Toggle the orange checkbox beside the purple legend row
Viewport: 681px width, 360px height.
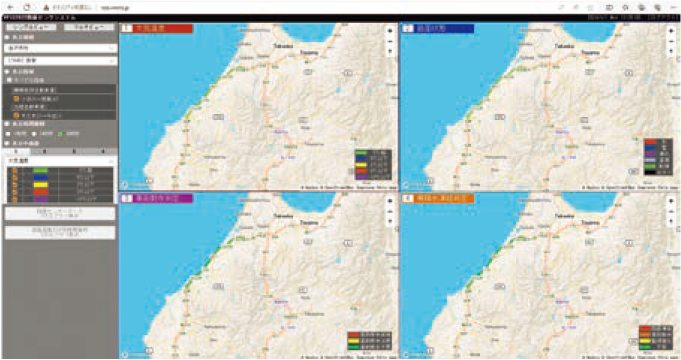[x=15, y=199]
